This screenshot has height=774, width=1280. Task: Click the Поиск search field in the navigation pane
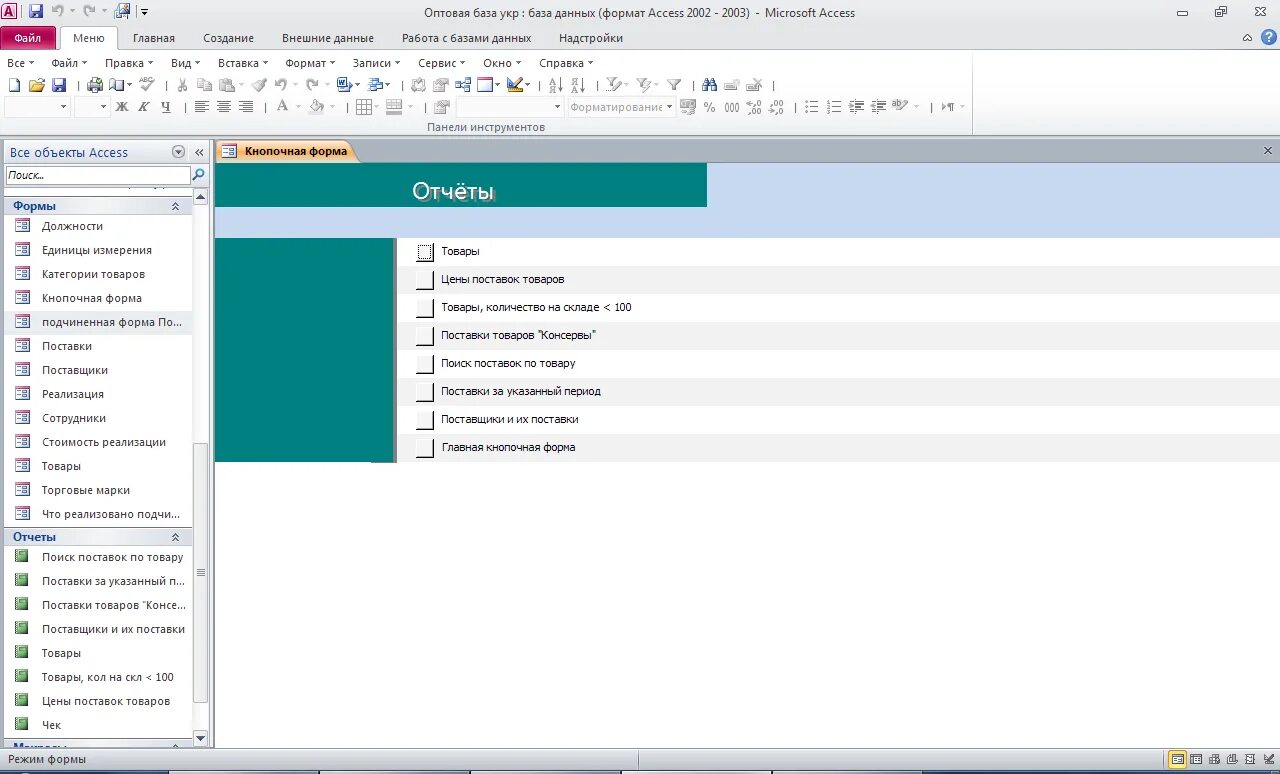click(x=97, y=175)
